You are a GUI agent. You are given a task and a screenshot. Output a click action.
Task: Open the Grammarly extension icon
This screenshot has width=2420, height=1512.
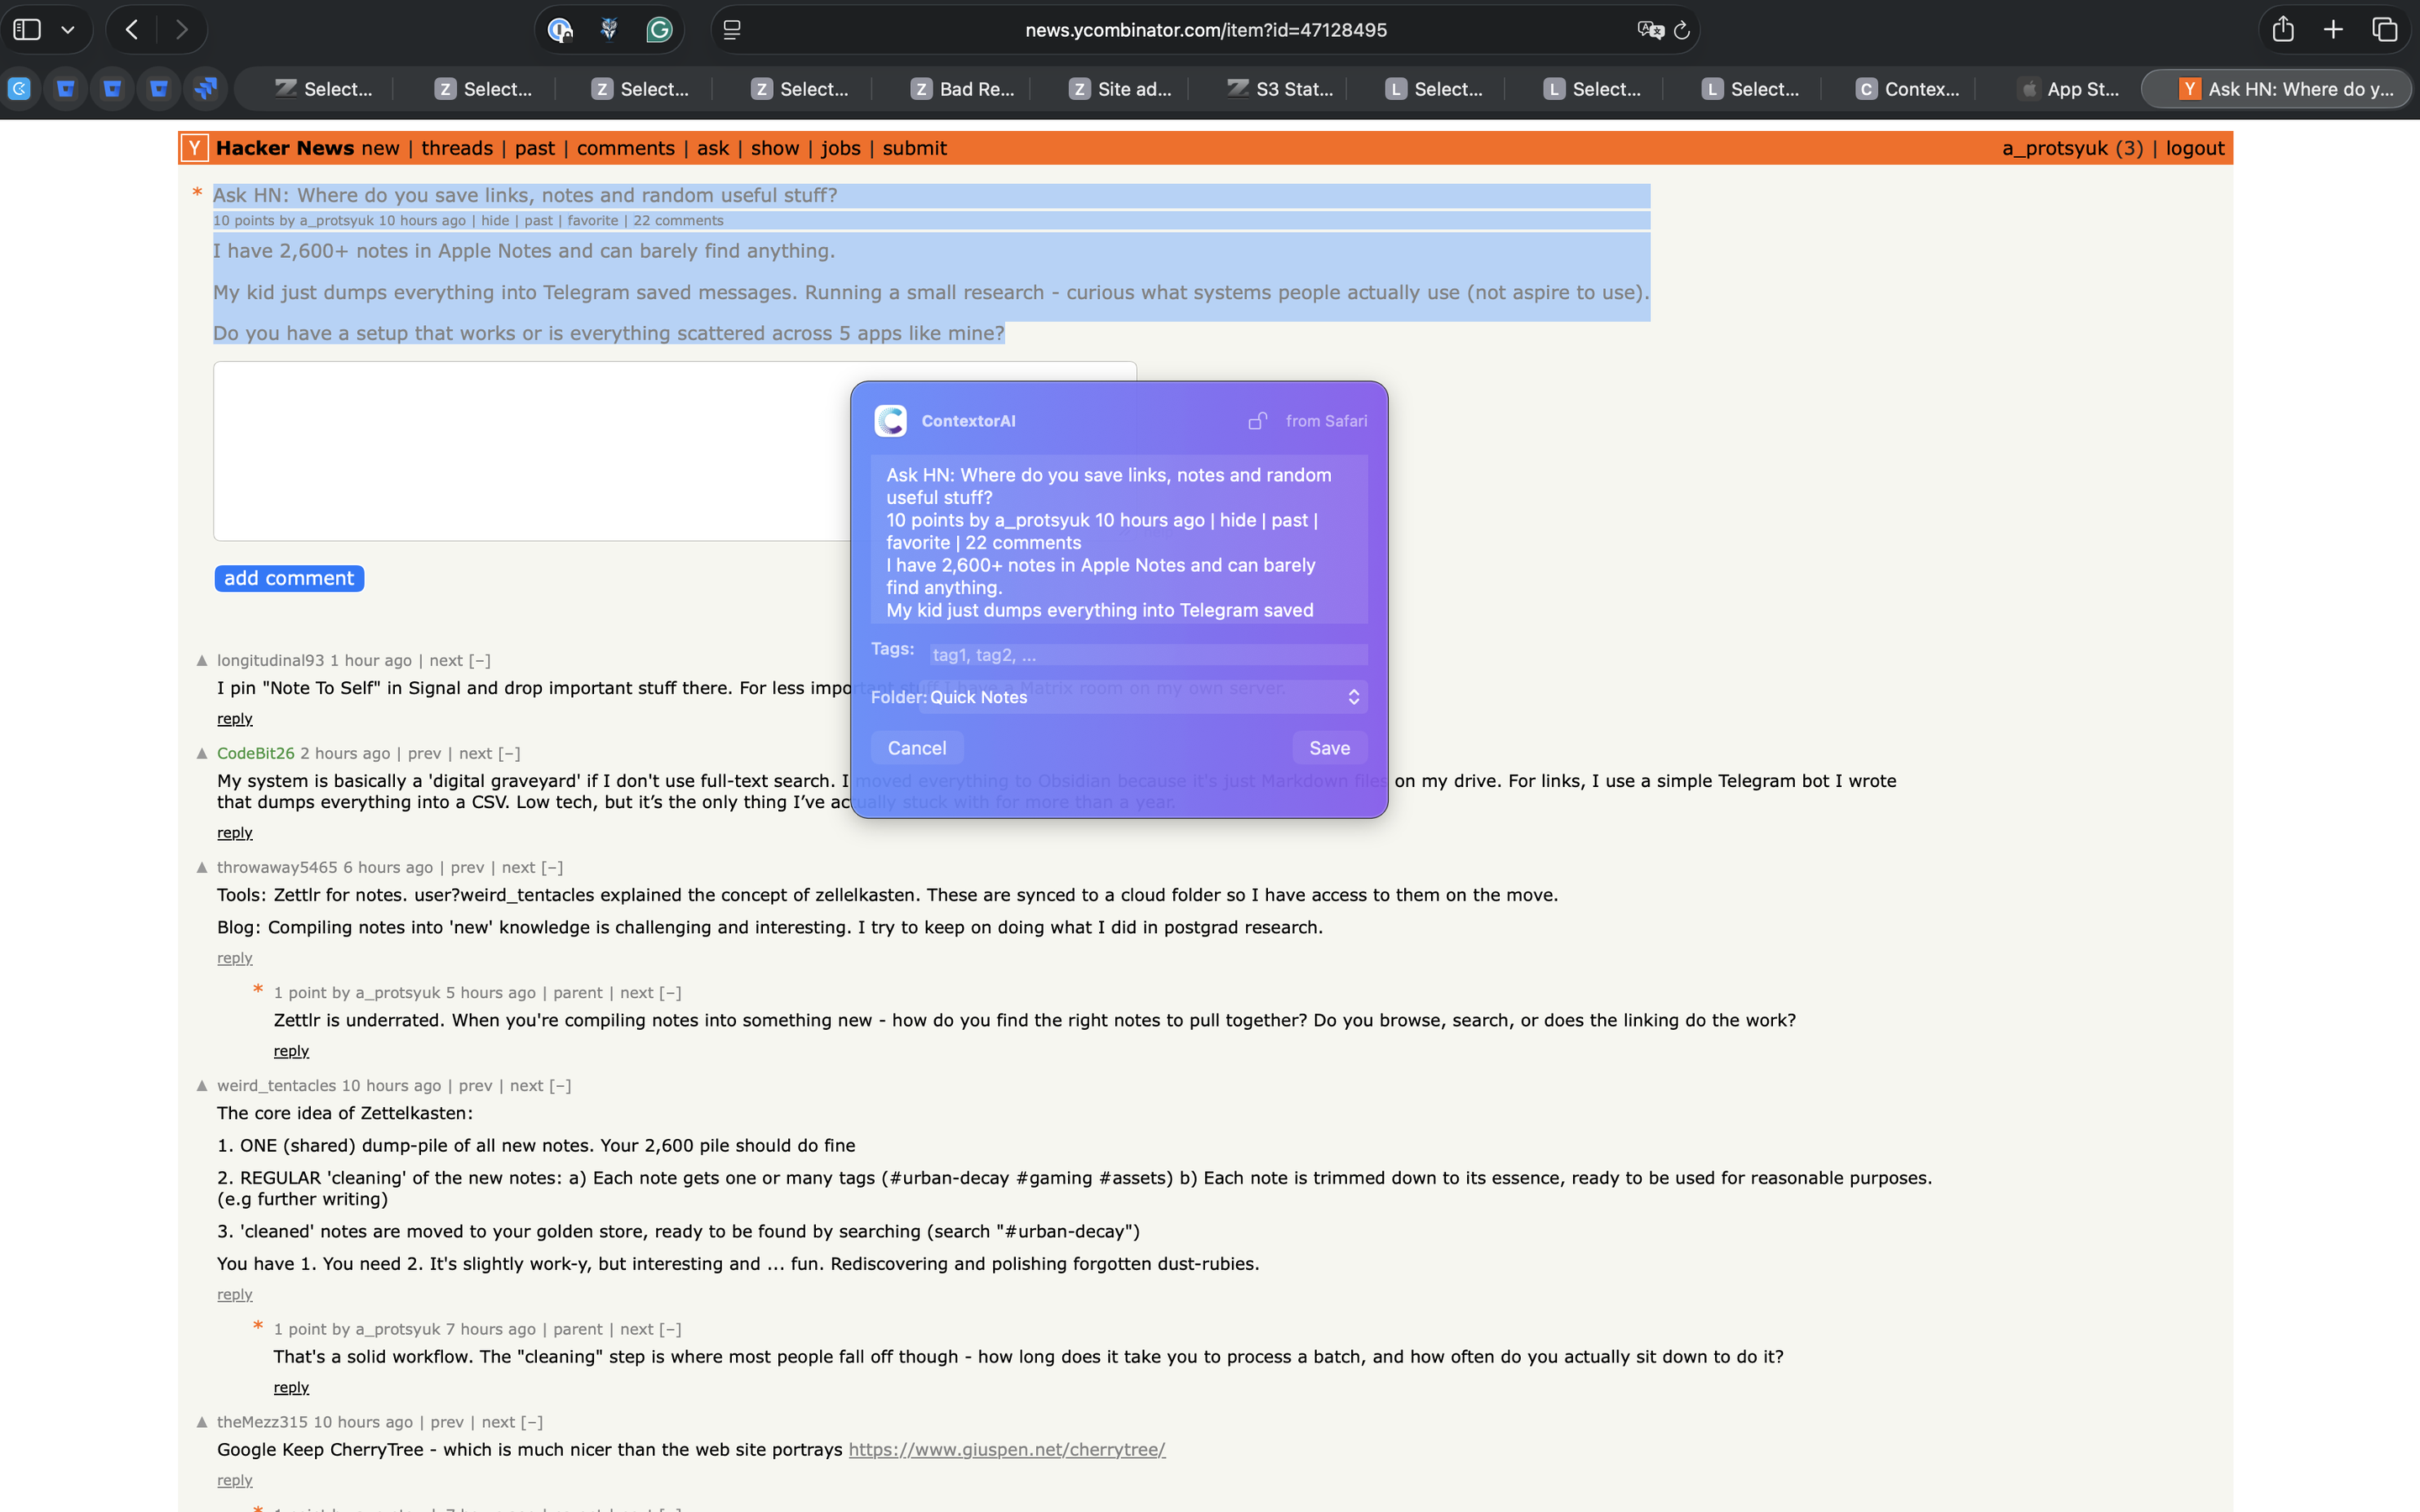pyautogui.click(x=660, y=29)
